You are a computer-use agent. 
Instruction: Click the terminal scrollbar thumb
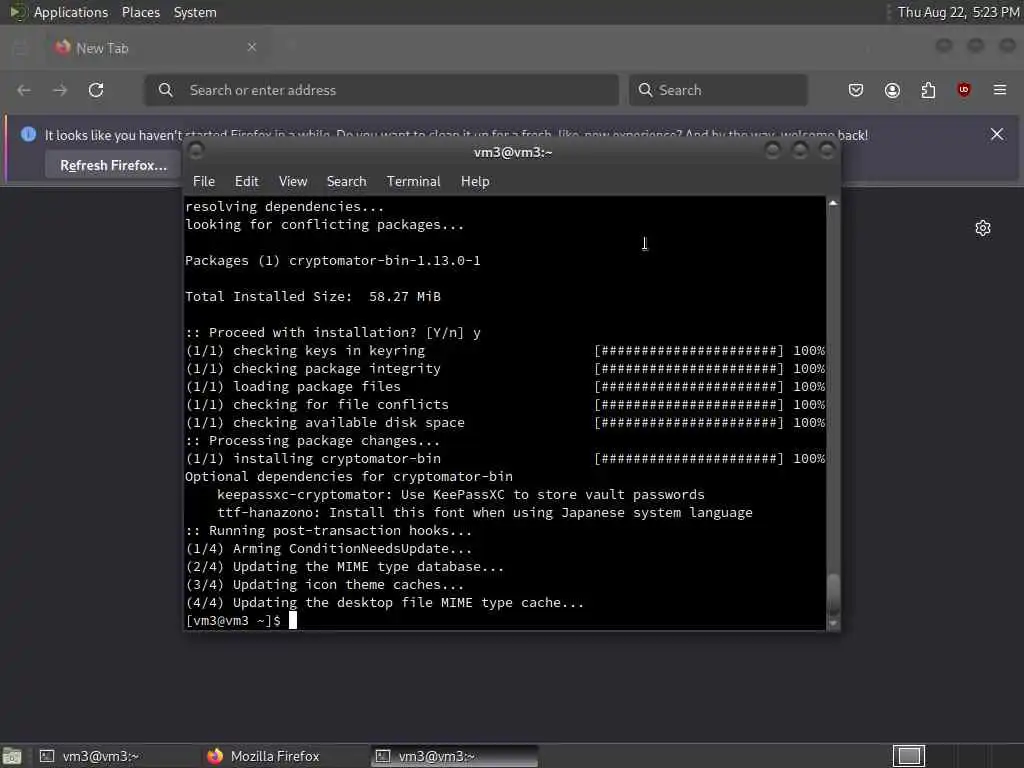tap(833, 594)
